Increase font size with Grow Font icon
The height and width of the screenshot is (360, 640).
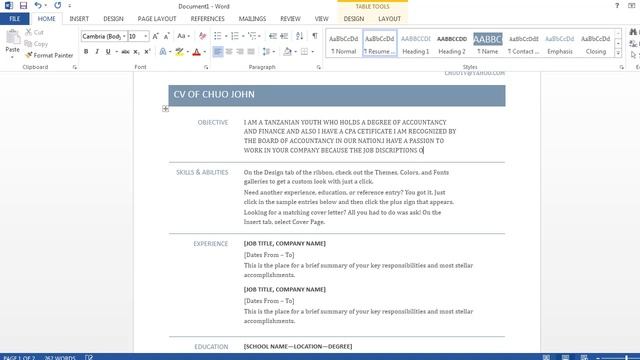(x=156, y=36)
